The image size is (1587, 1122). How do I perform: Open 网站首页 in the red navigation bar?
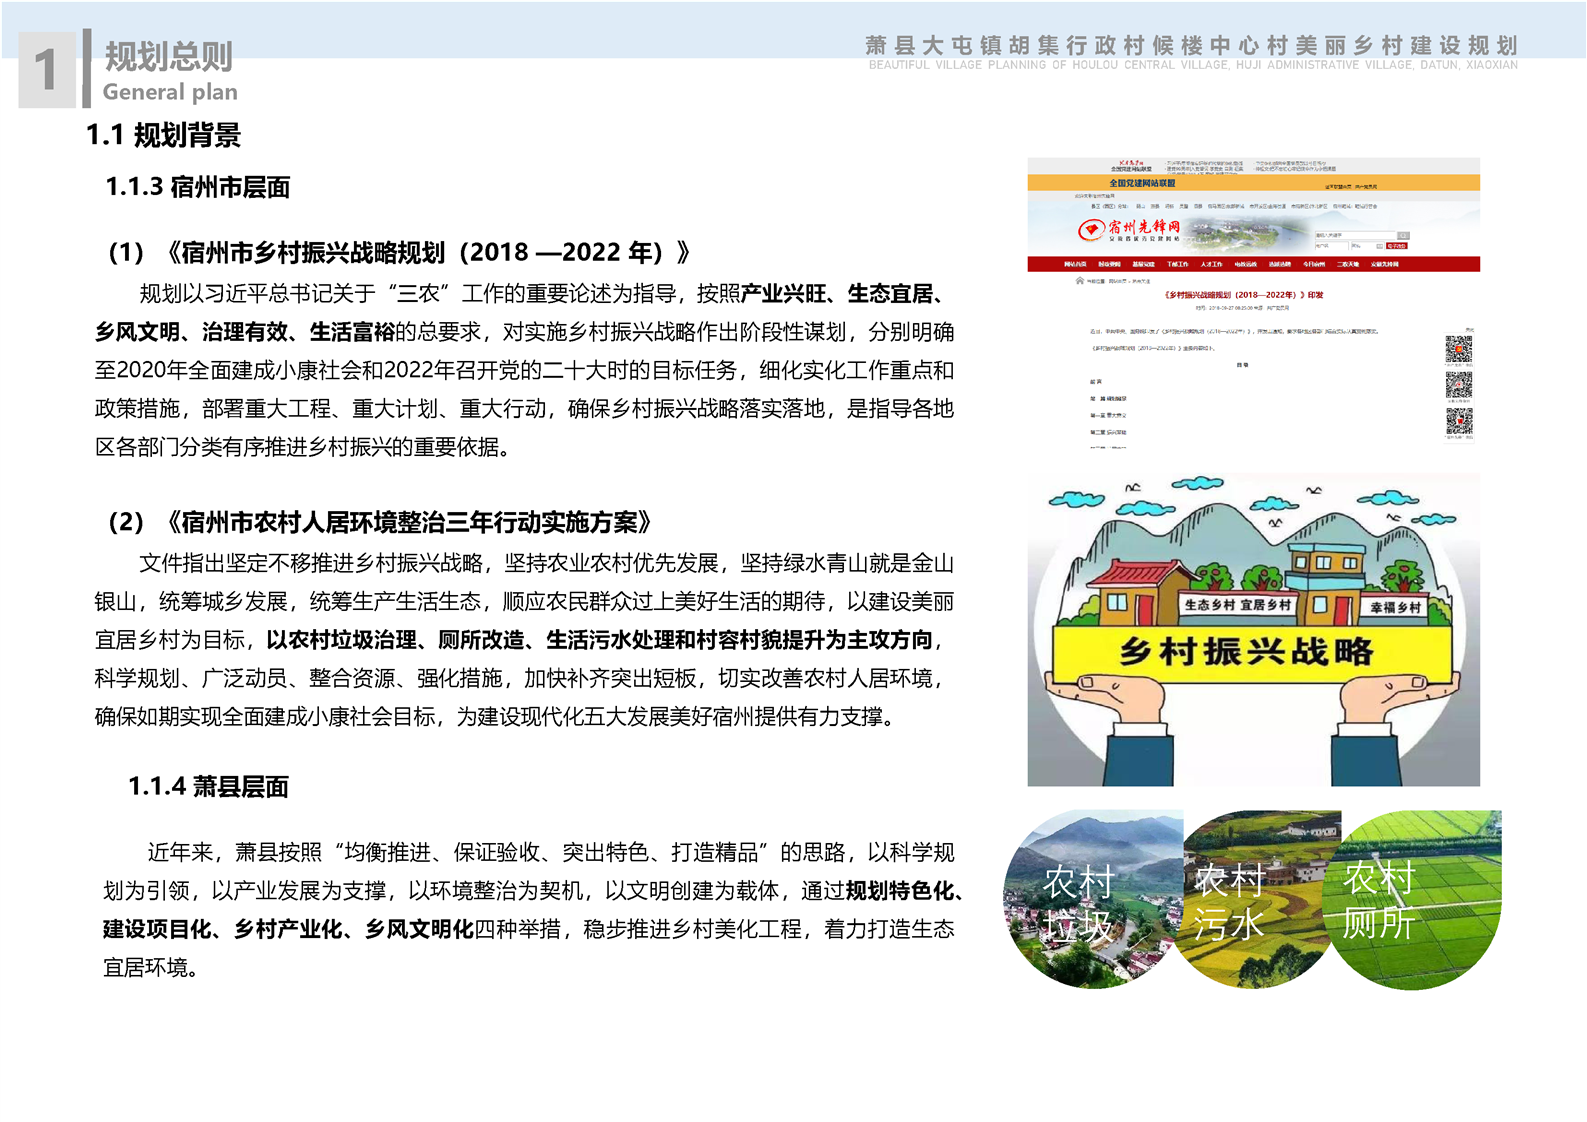pyautogui.click(x=1075, y=265)
